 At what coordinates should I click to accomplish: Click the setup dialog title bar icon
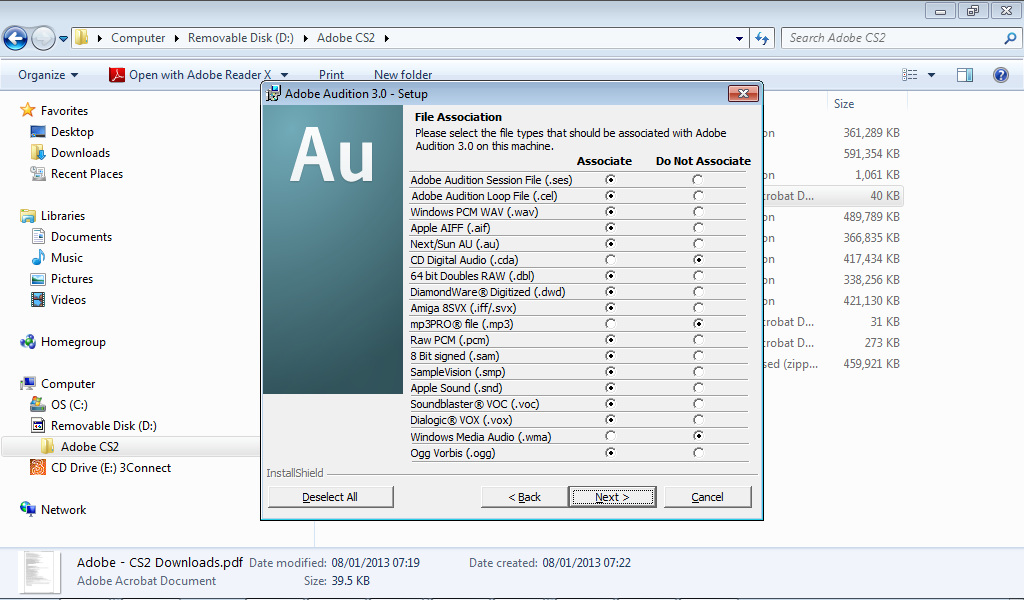[x=273, y=93]
